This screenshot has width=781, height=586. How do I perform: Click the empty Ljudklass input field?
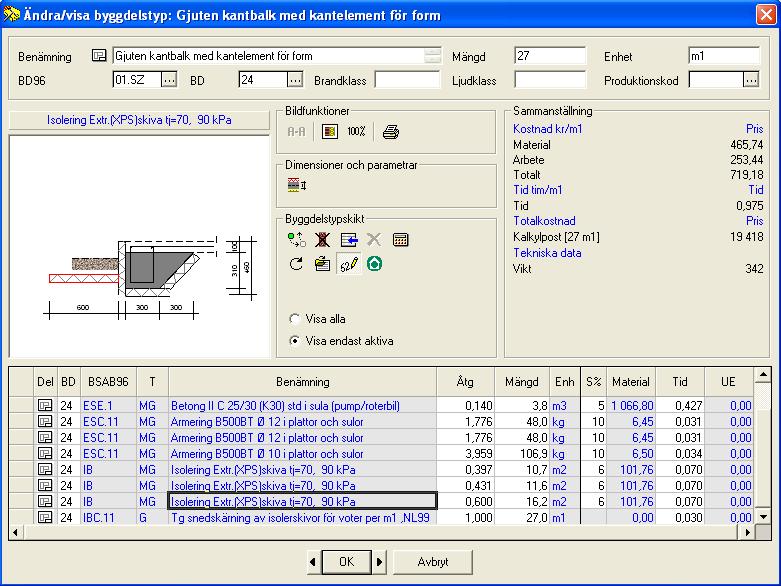pos(549,80)
